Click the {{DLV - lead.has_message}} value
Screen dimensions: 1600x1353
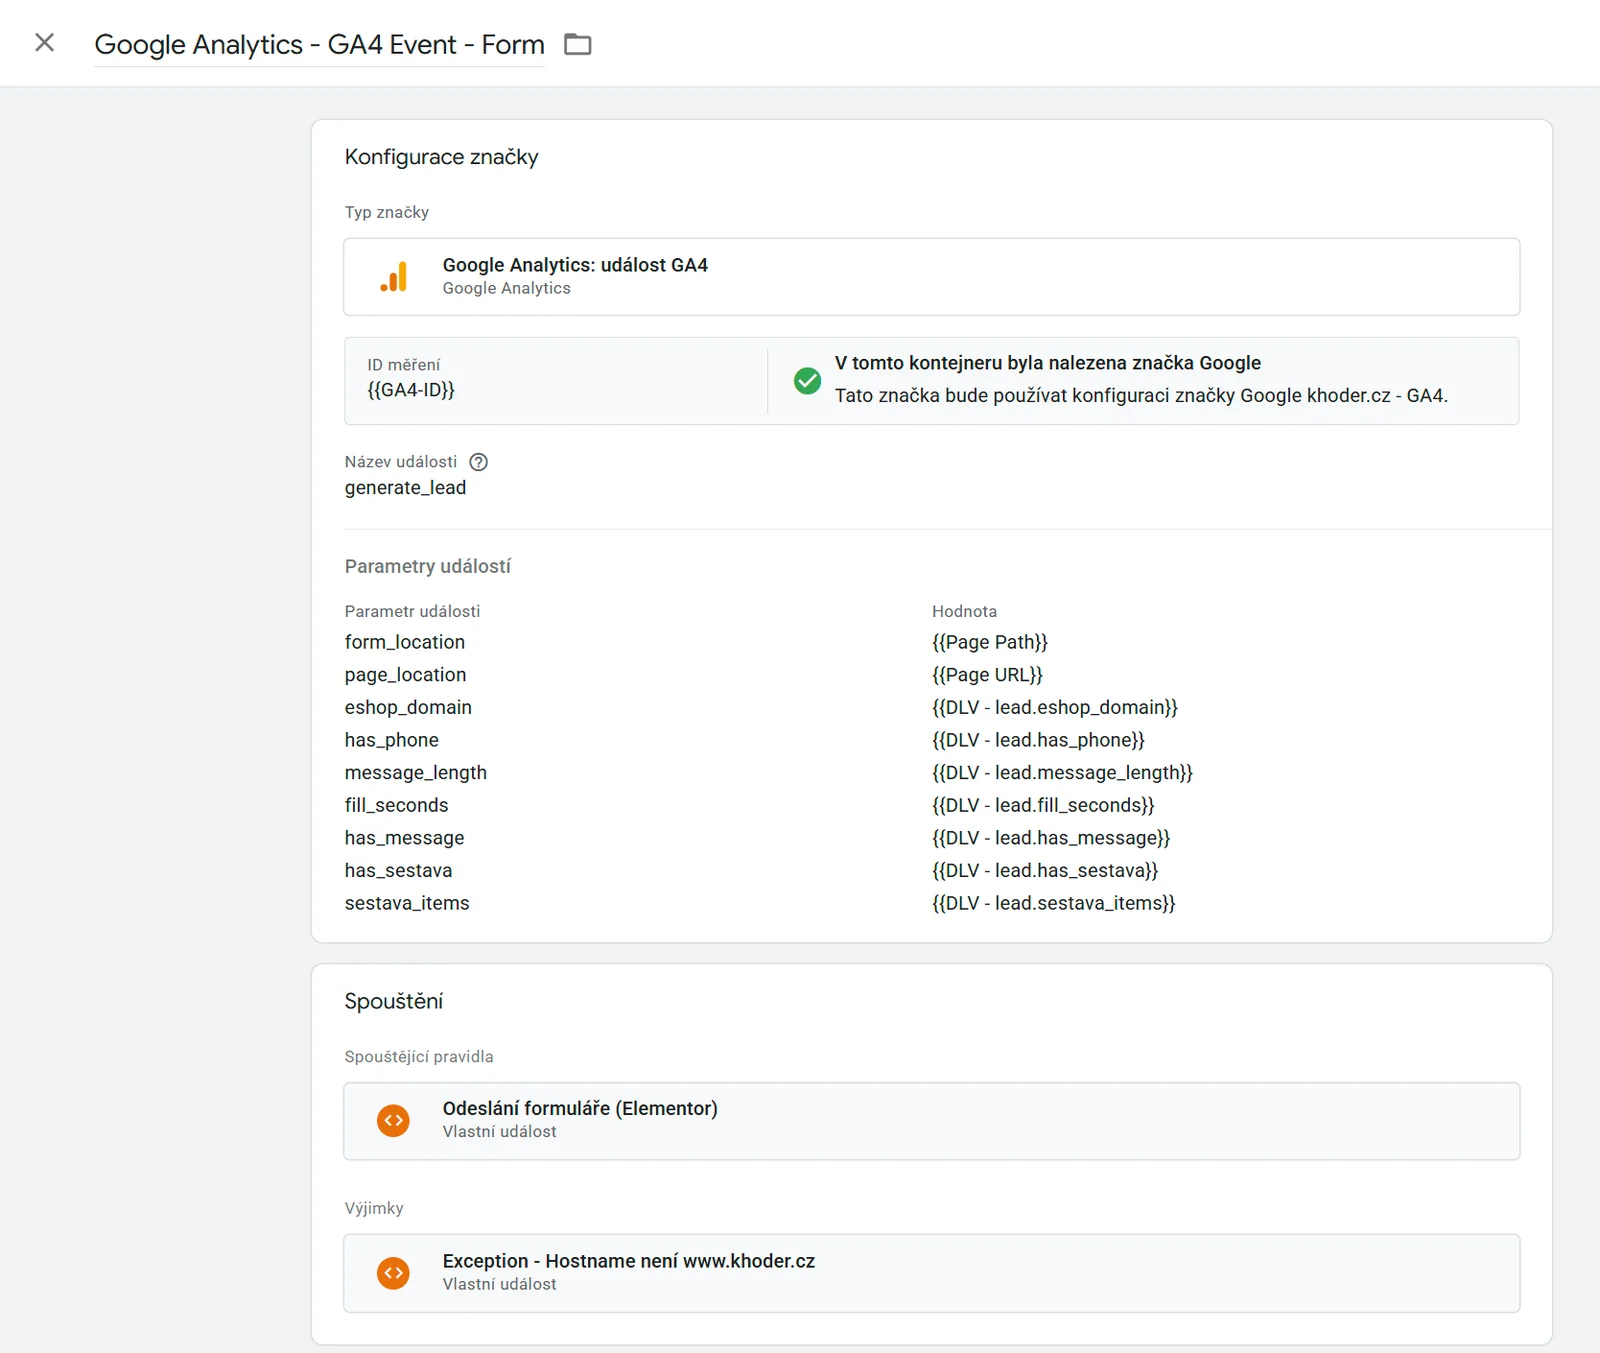point(1051,838)
